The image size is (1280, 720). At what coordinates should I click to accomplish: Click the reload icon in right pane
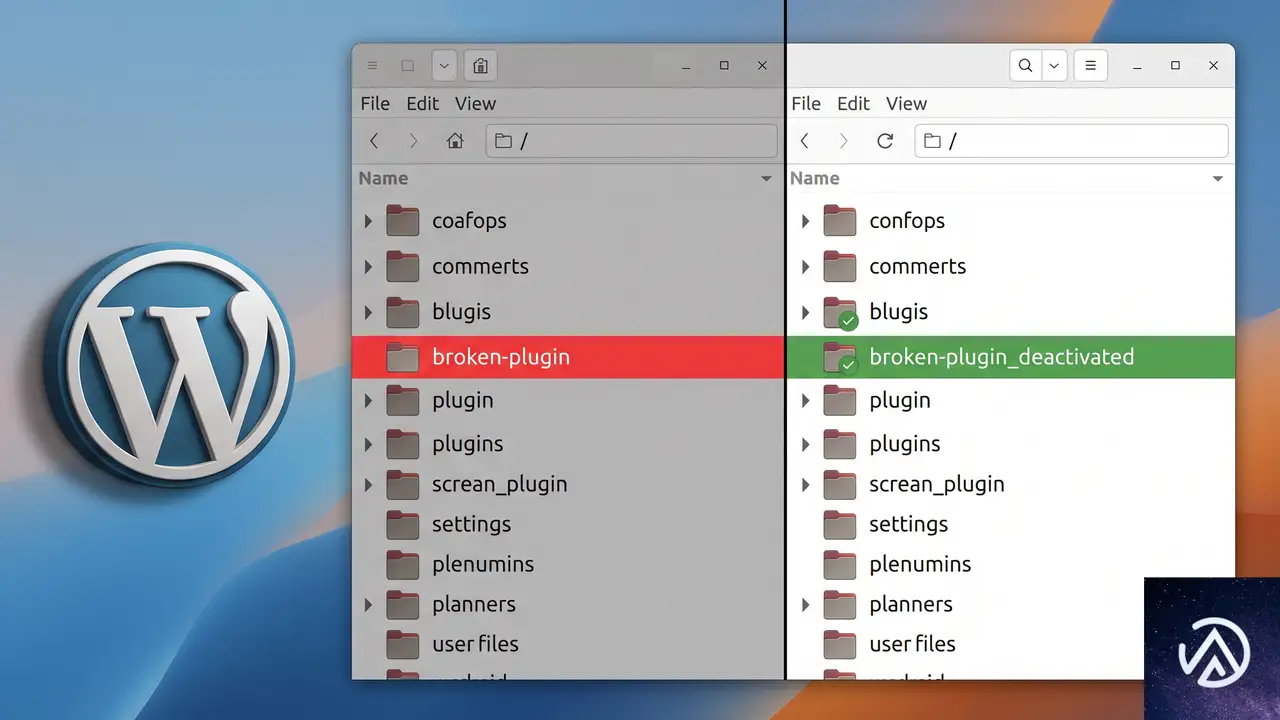click(x=885, y=141)
